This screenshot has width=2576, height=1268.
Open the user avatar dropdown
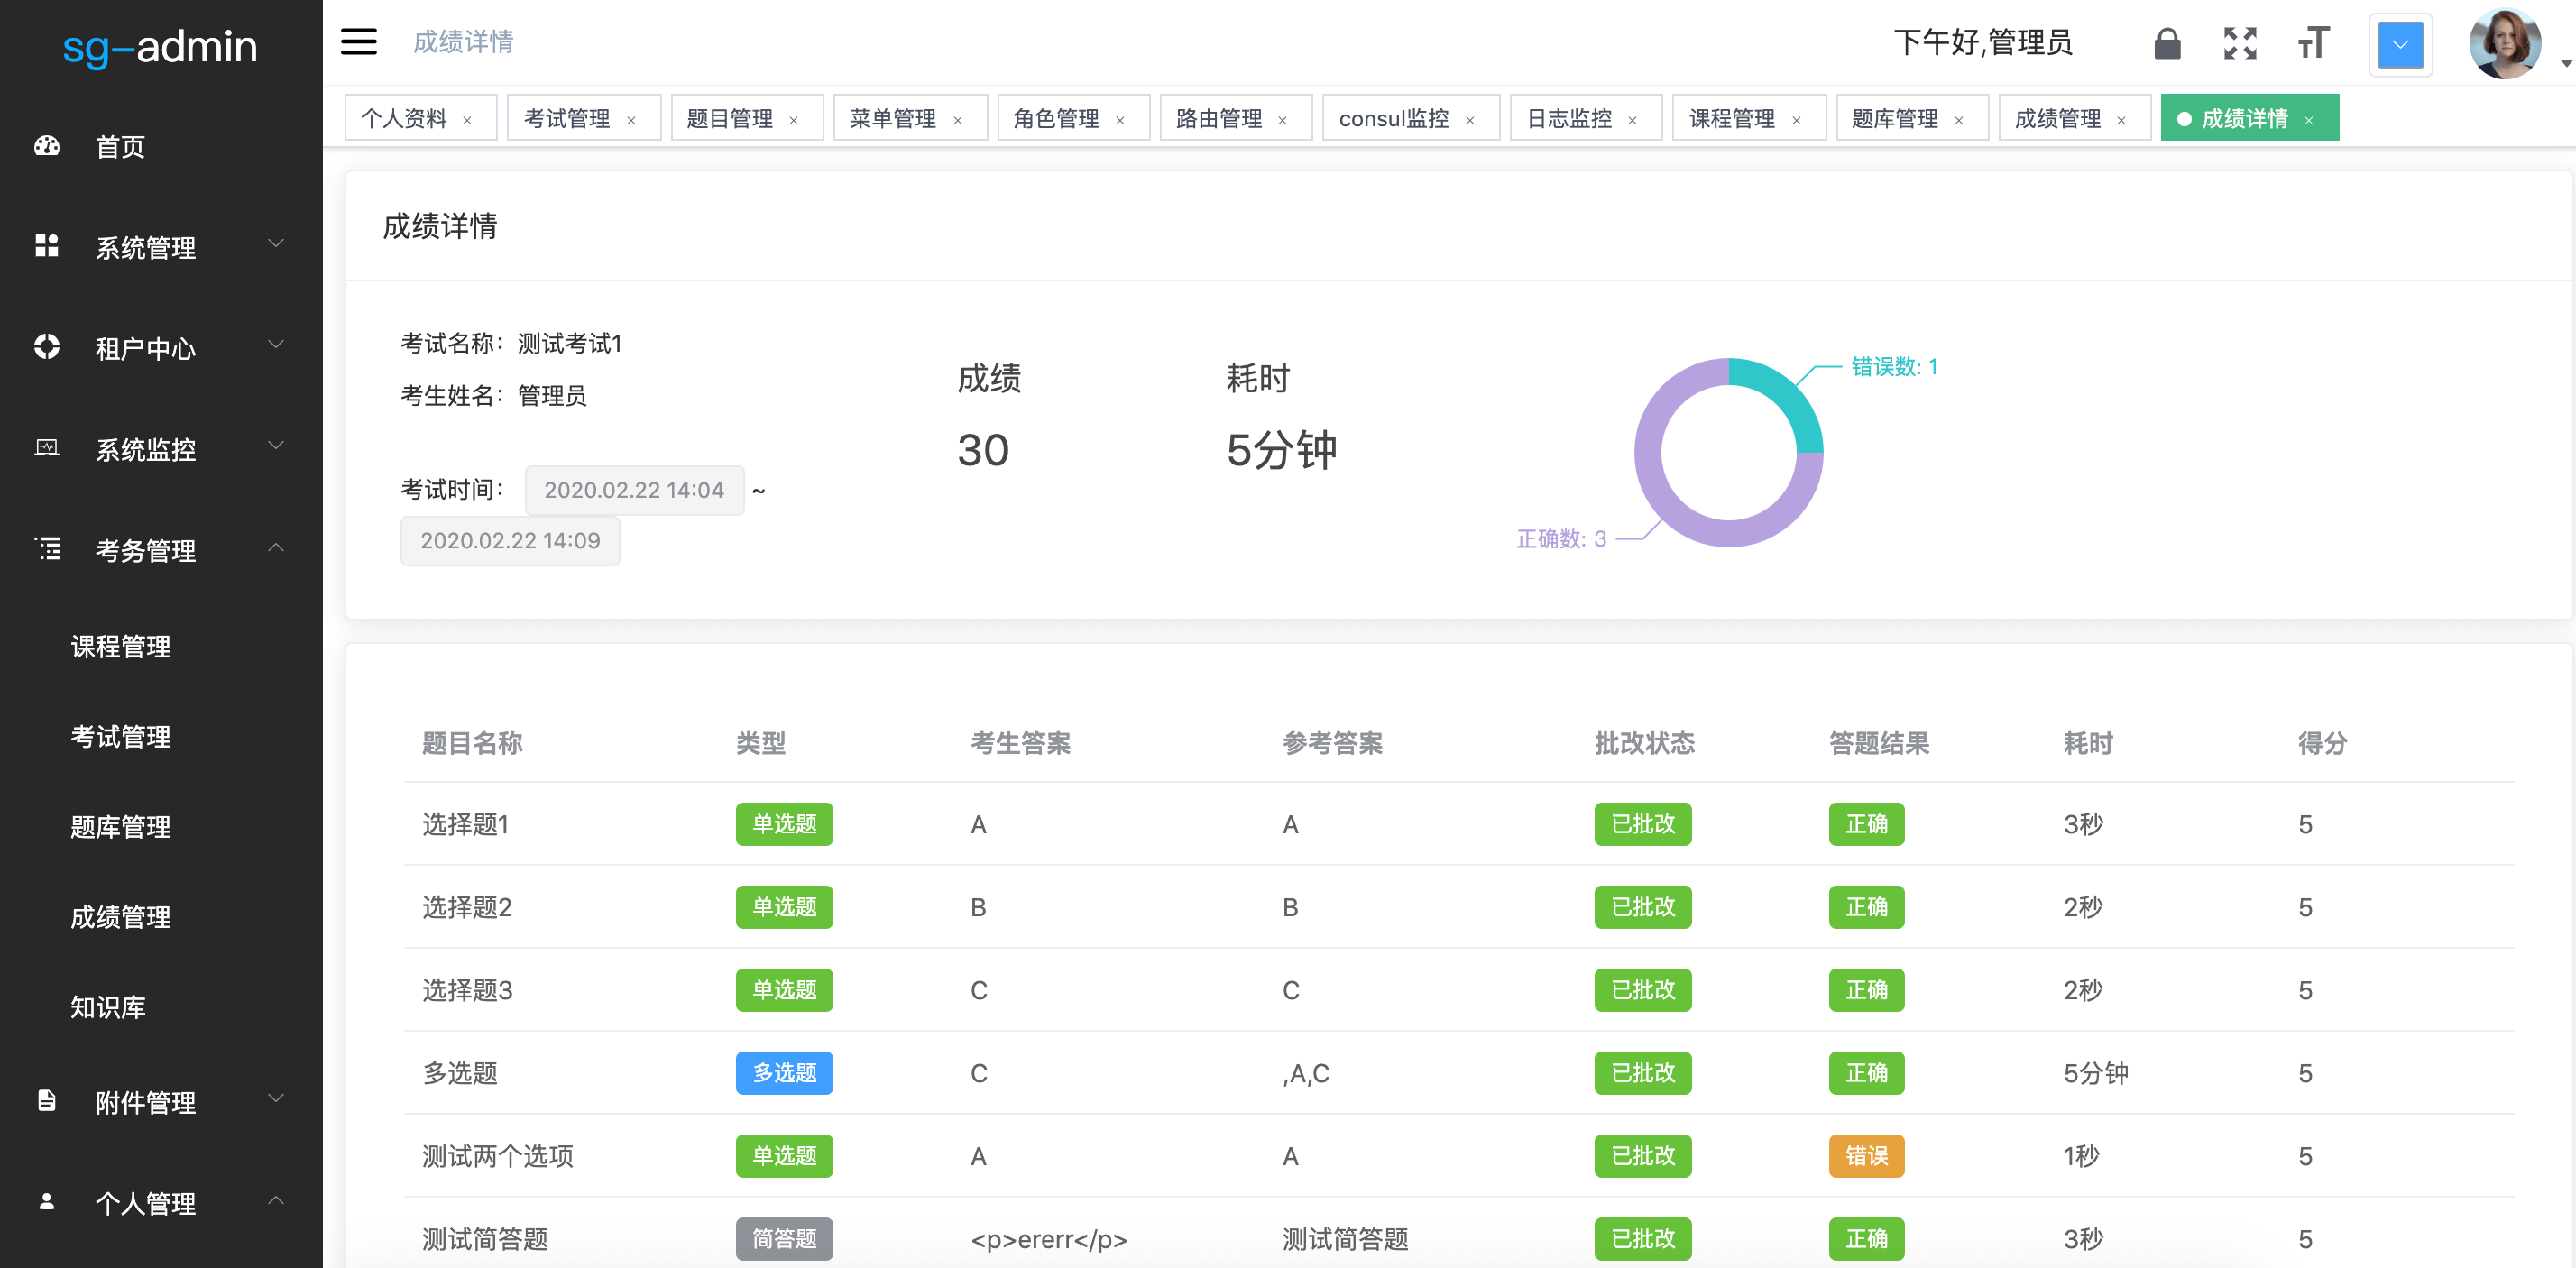click(2506, 44)
